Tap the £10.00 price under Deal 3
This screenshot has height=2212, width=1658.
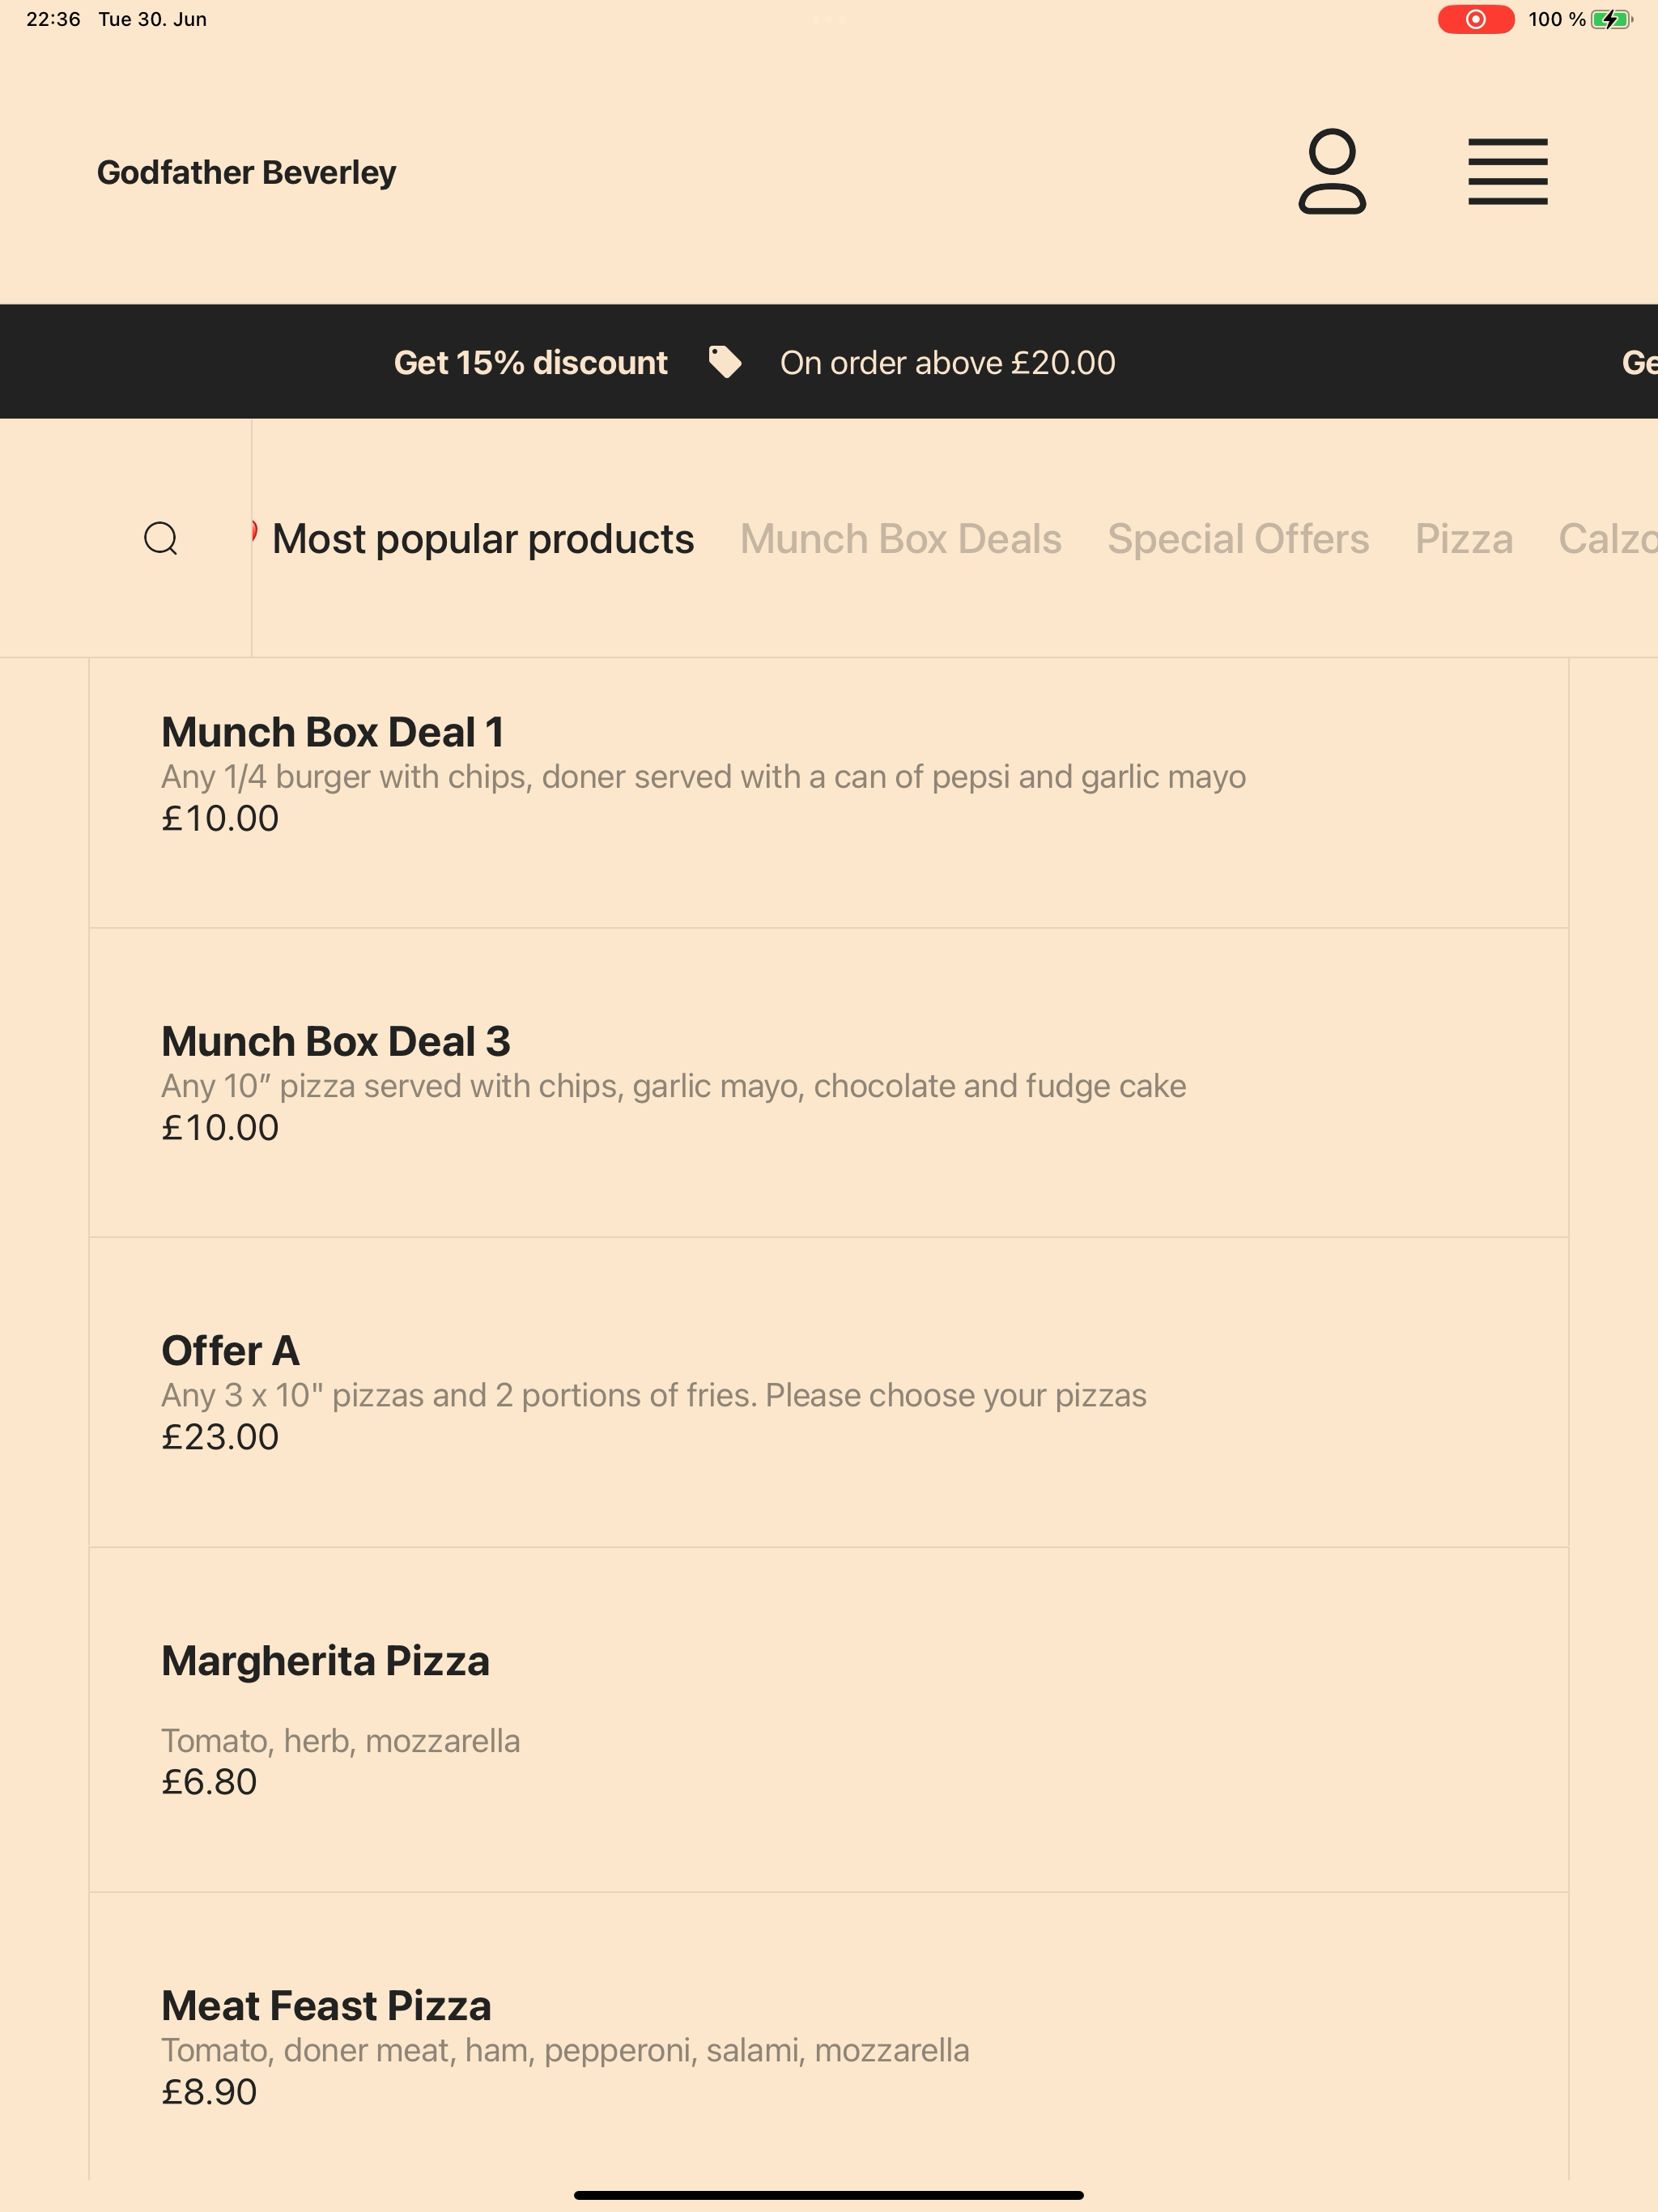220,1127
